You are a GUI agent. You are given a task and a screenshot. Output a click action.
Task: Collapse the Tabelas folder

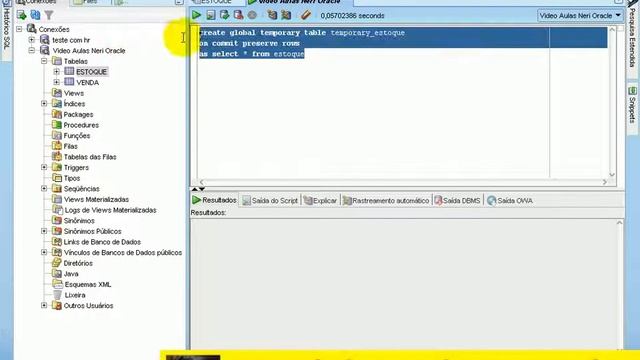44,61
